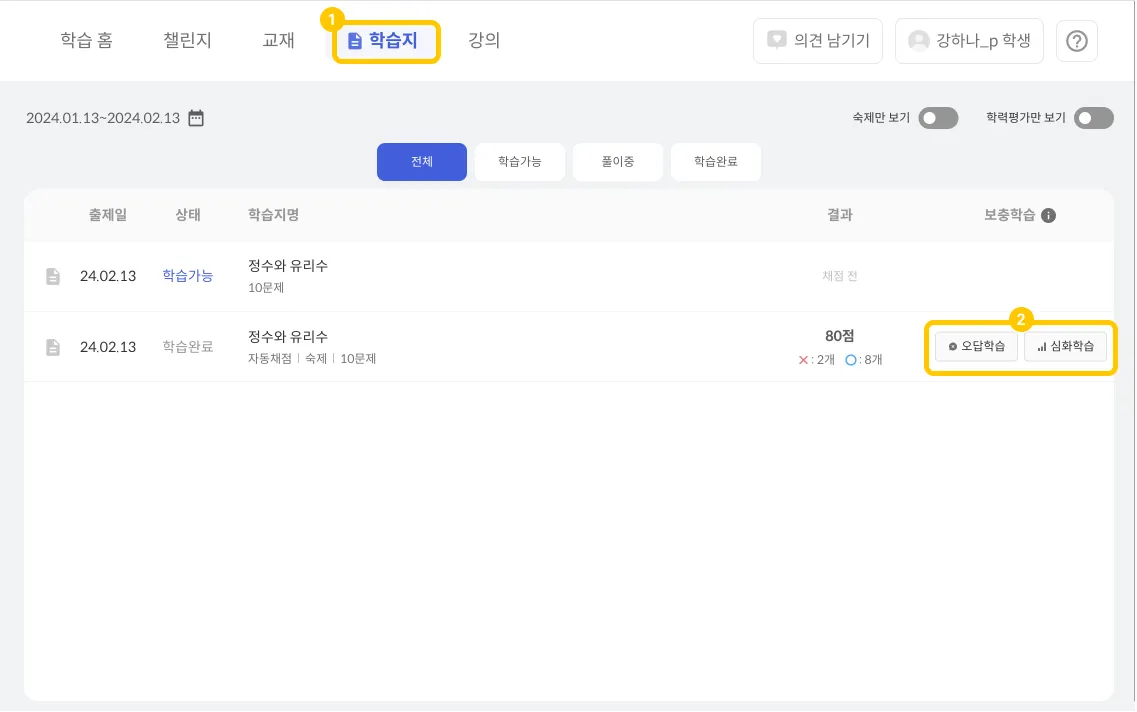Click document icon of the 학습가능 worksheet row

(53, 276)
